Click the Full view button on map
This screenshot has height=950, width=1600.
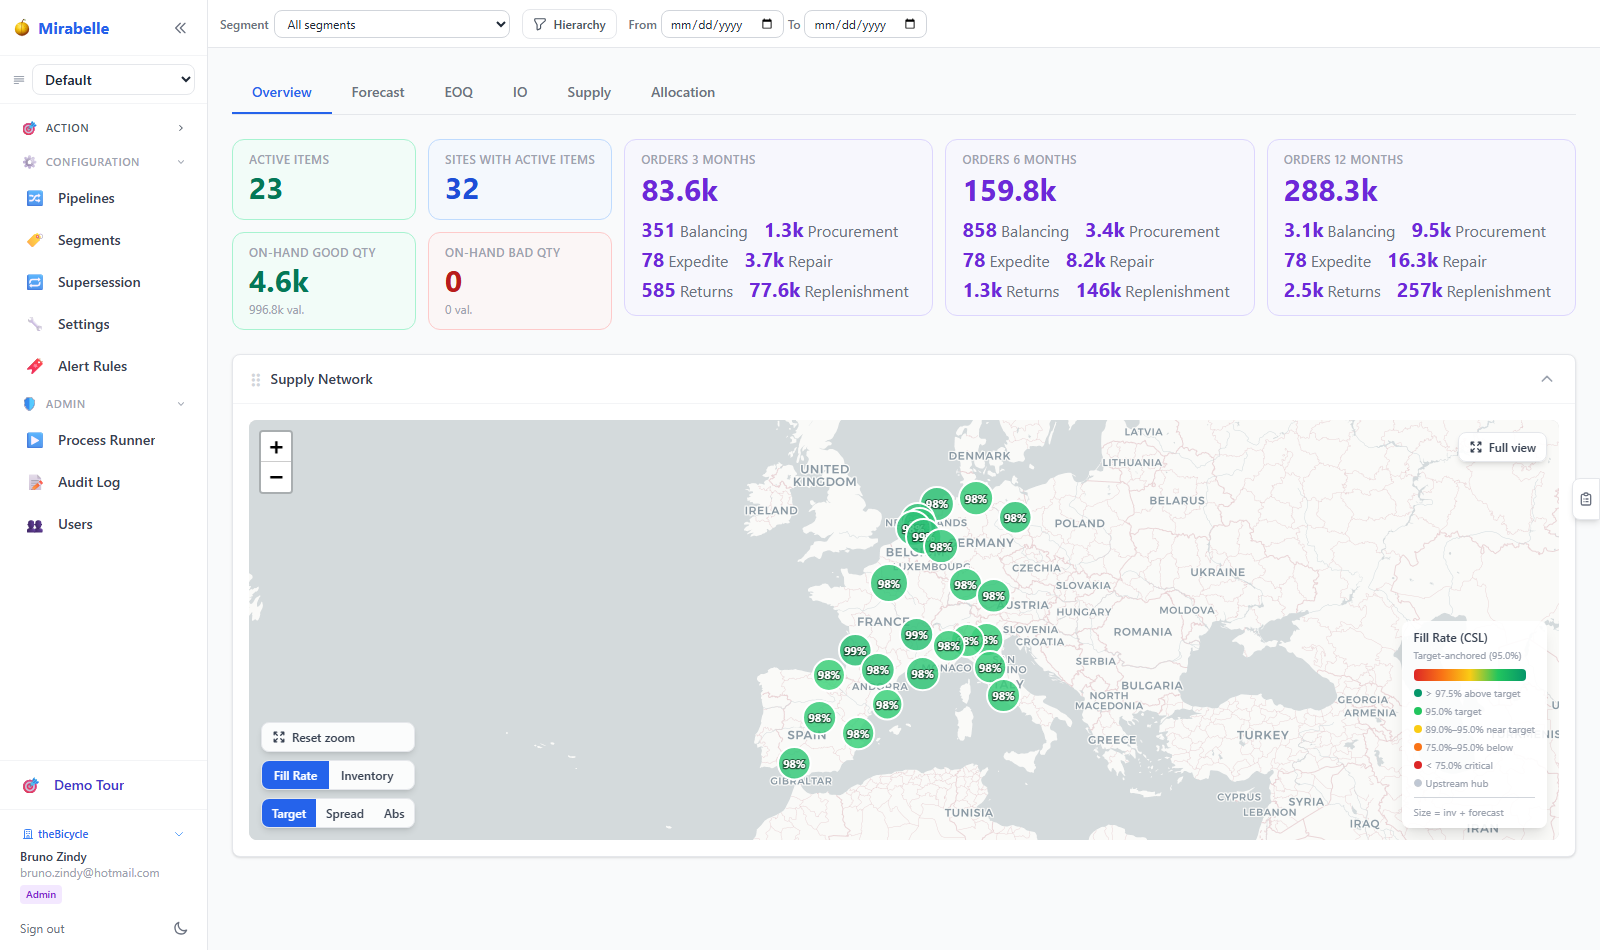pos(1503,448)
